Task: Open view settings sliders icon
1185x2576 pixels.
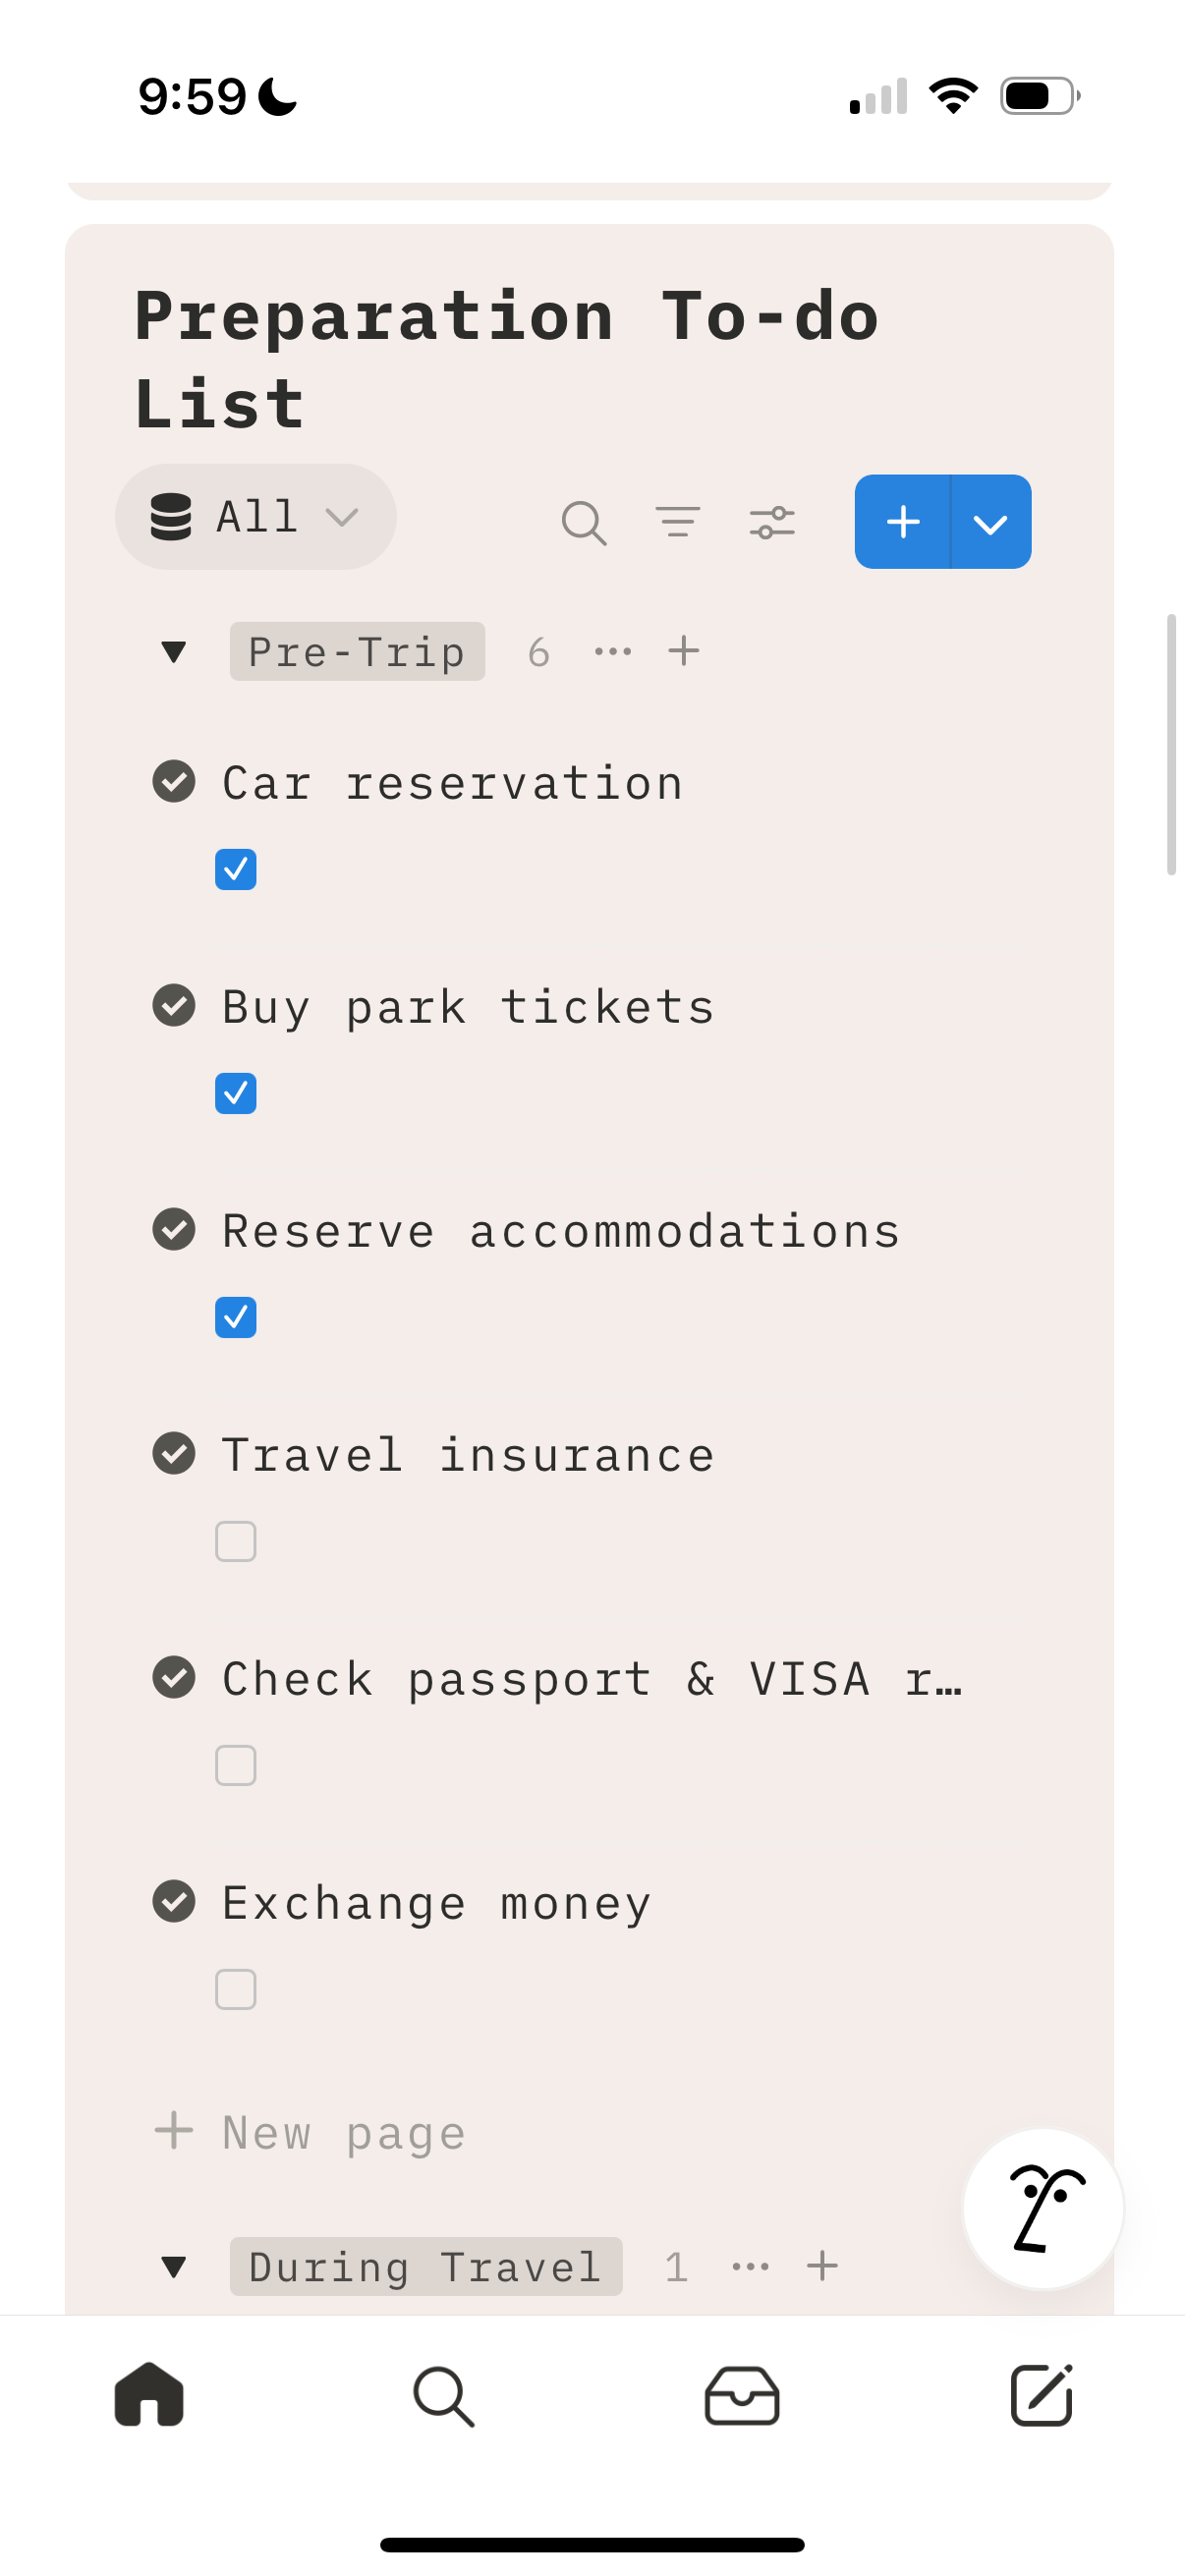Action: click(771, 522)
